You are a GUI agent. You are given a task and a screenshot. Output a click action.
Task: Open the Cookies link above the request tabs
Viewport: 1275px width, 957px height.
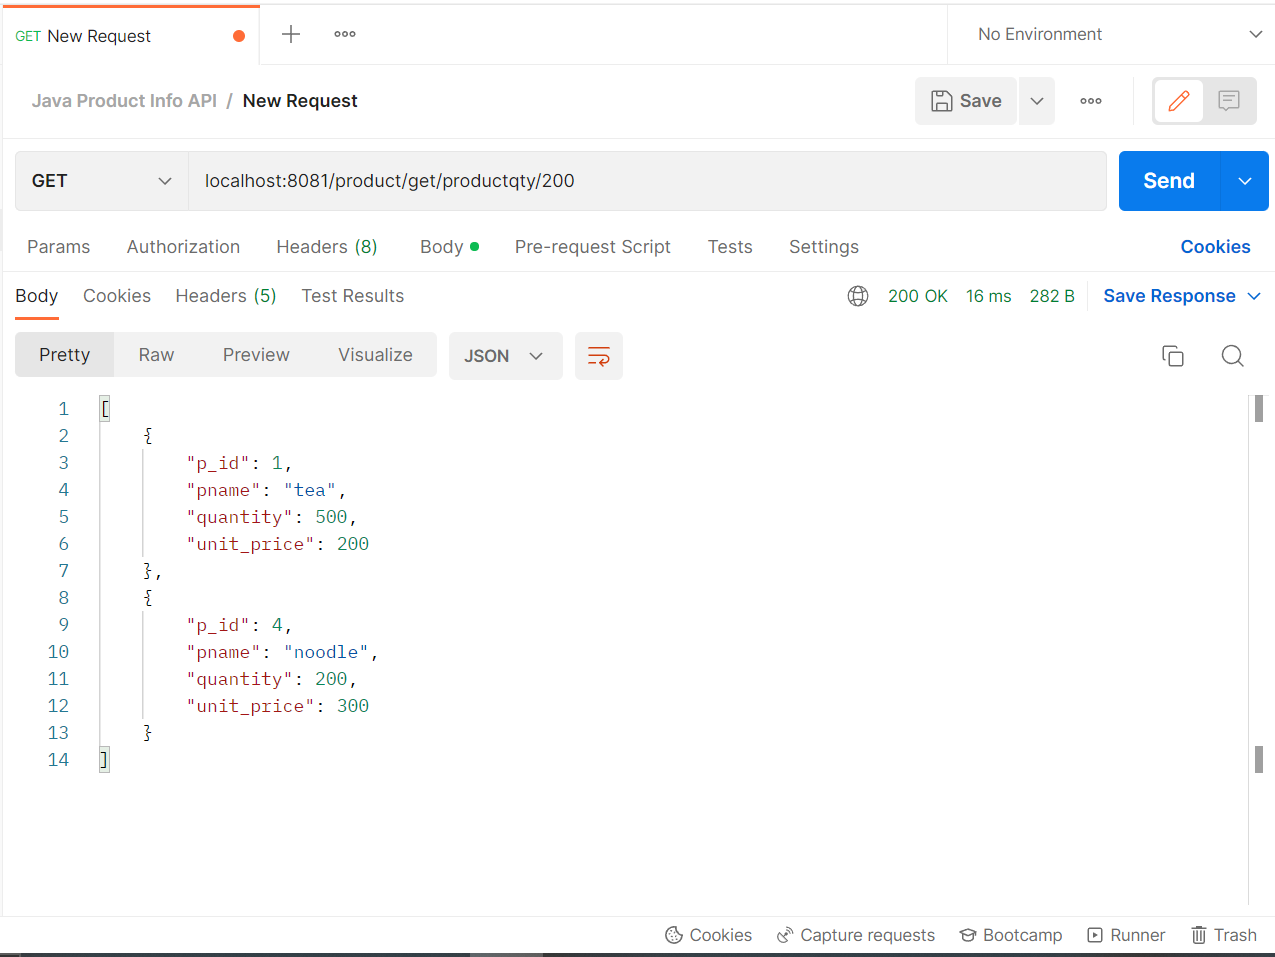(1215, 246)
